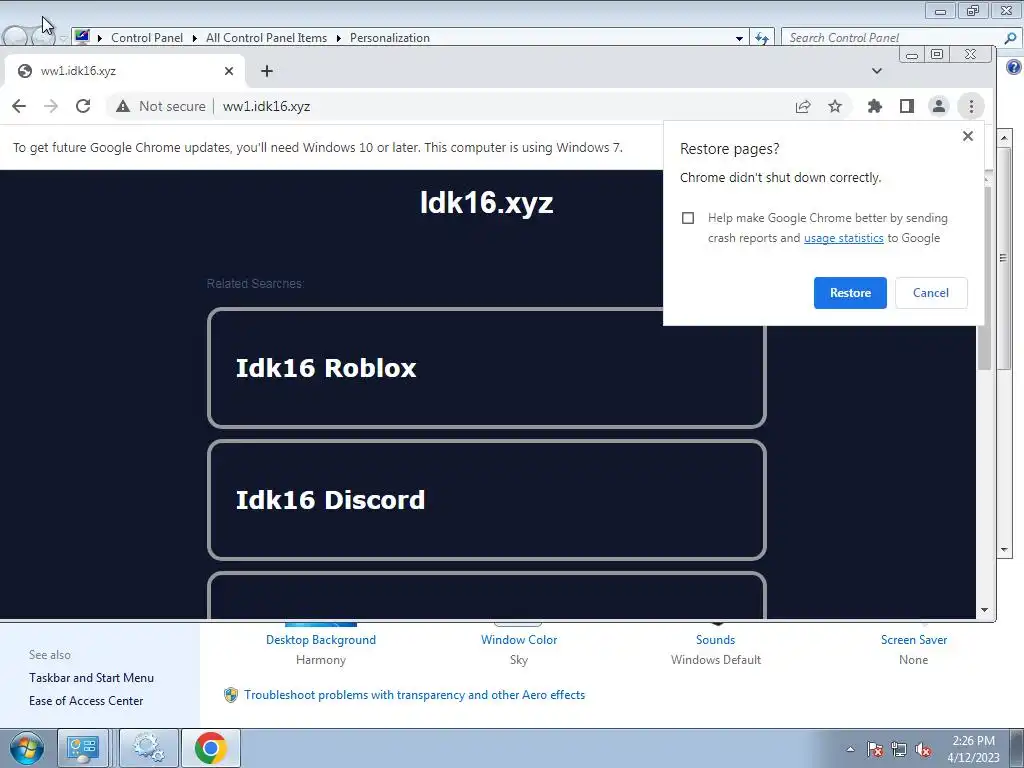Screen dimensions: 1024x768
Task: Open Taskbar and Start Menu link
Action: coord(91,678)
